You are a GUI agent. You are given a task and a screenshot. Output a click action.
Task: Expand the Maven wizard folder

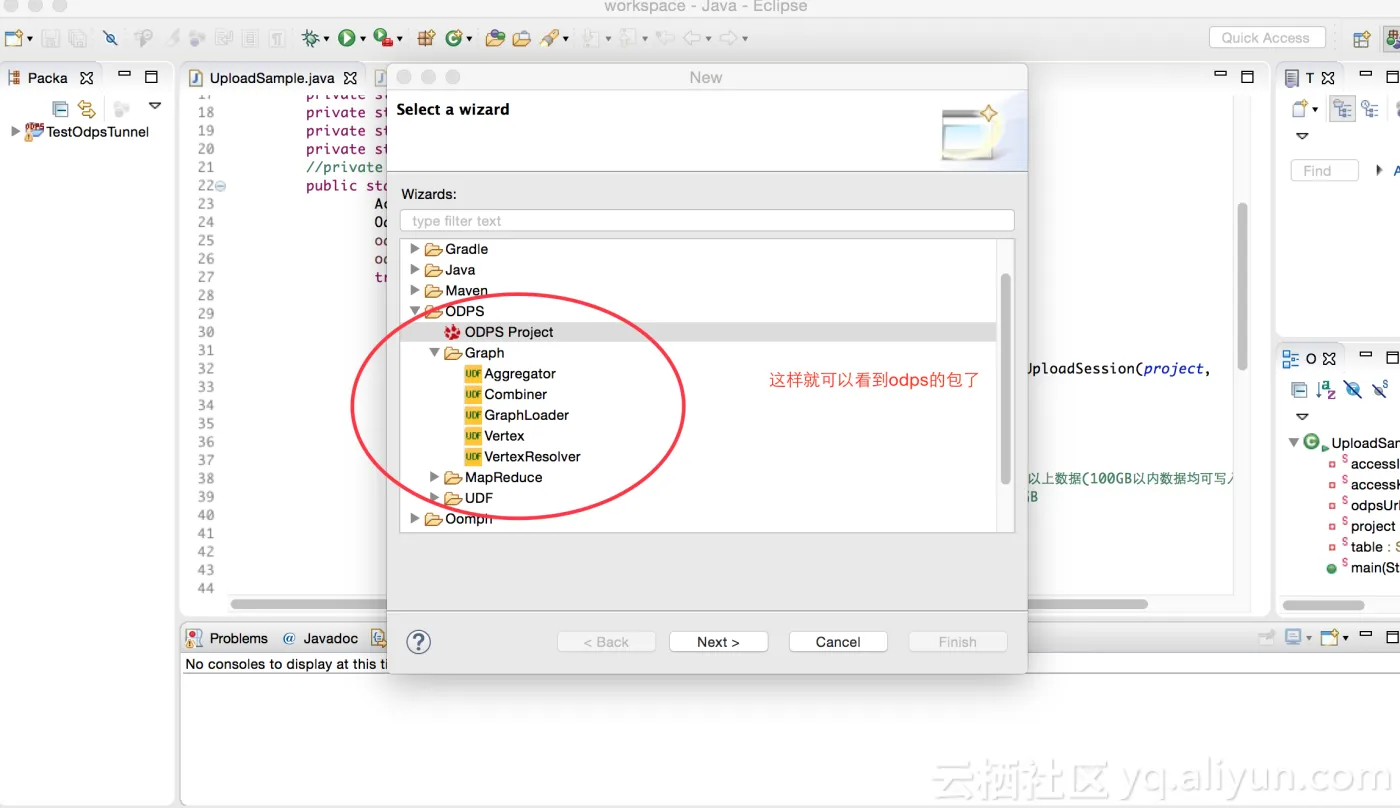pyautogui.click(x=415, y=291)
